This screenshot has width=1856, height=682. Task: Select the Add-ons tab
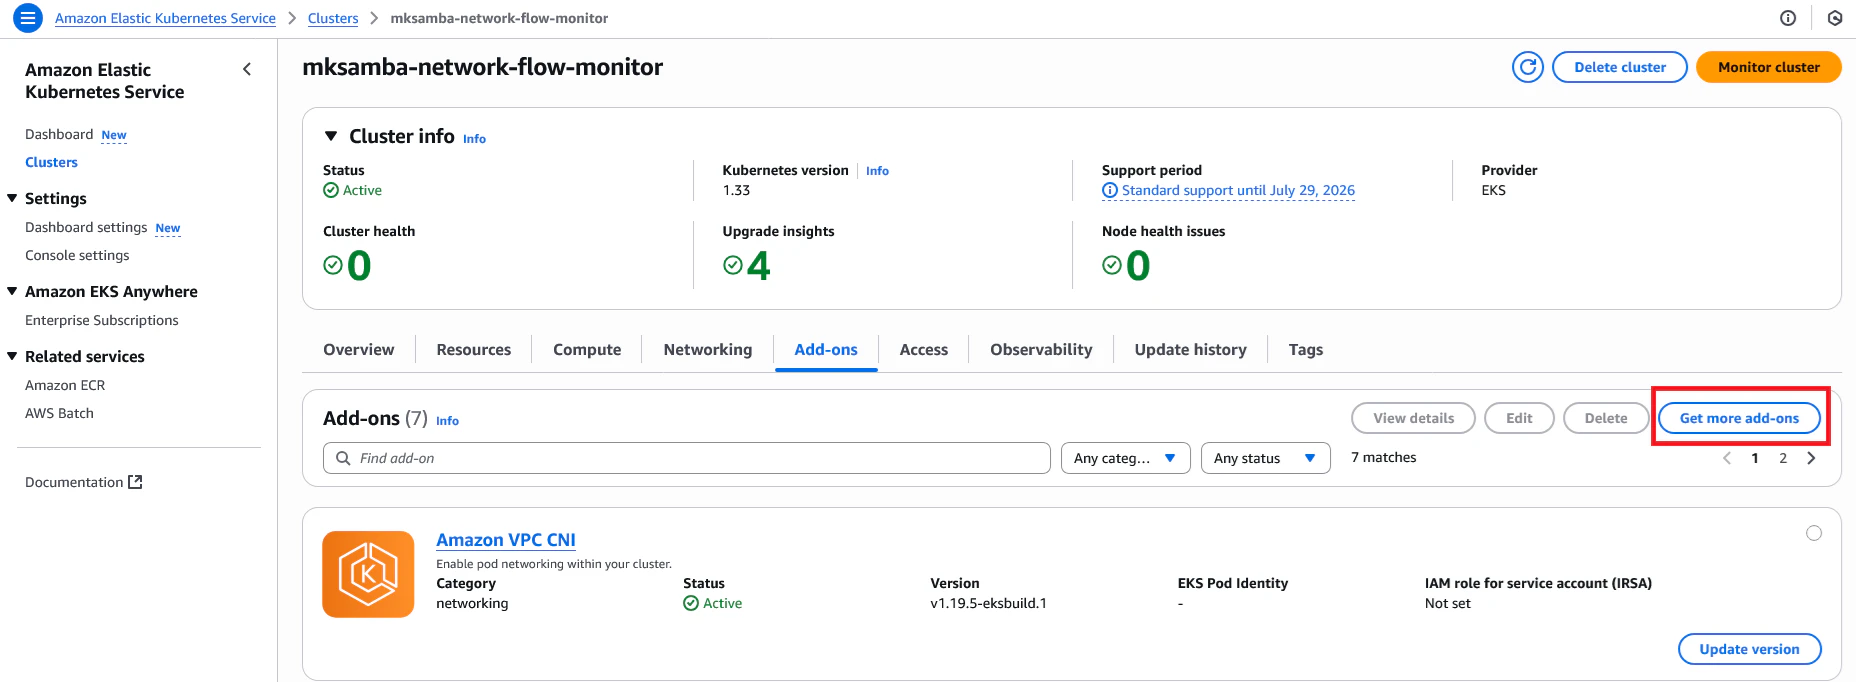826,349
